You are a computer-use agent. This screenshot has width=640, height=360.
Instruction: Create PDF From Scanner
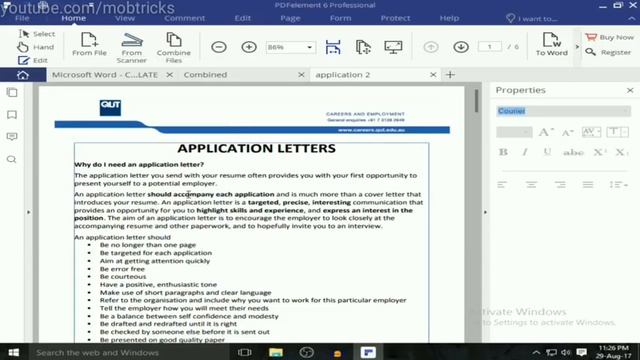pos(131,48)
